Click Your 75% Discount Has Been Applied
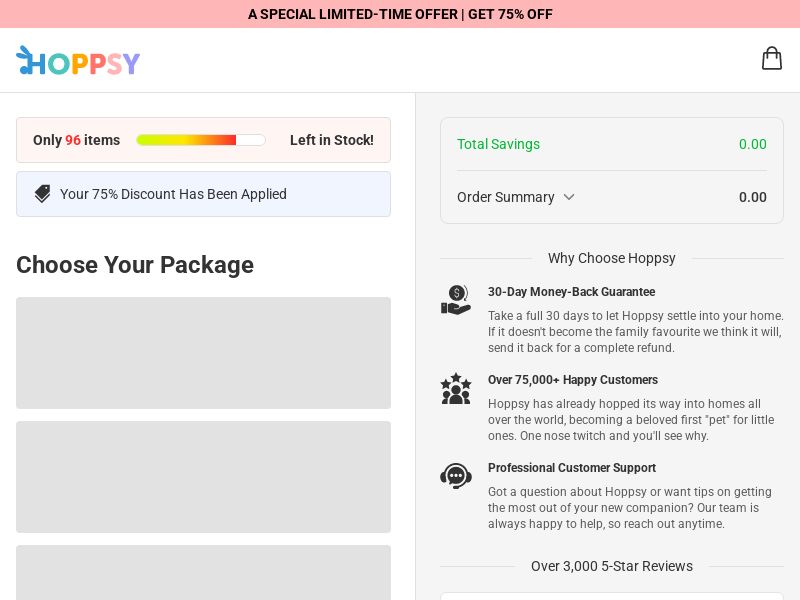Viewport: 800px width, 600px height. click(x=173, y=194)
